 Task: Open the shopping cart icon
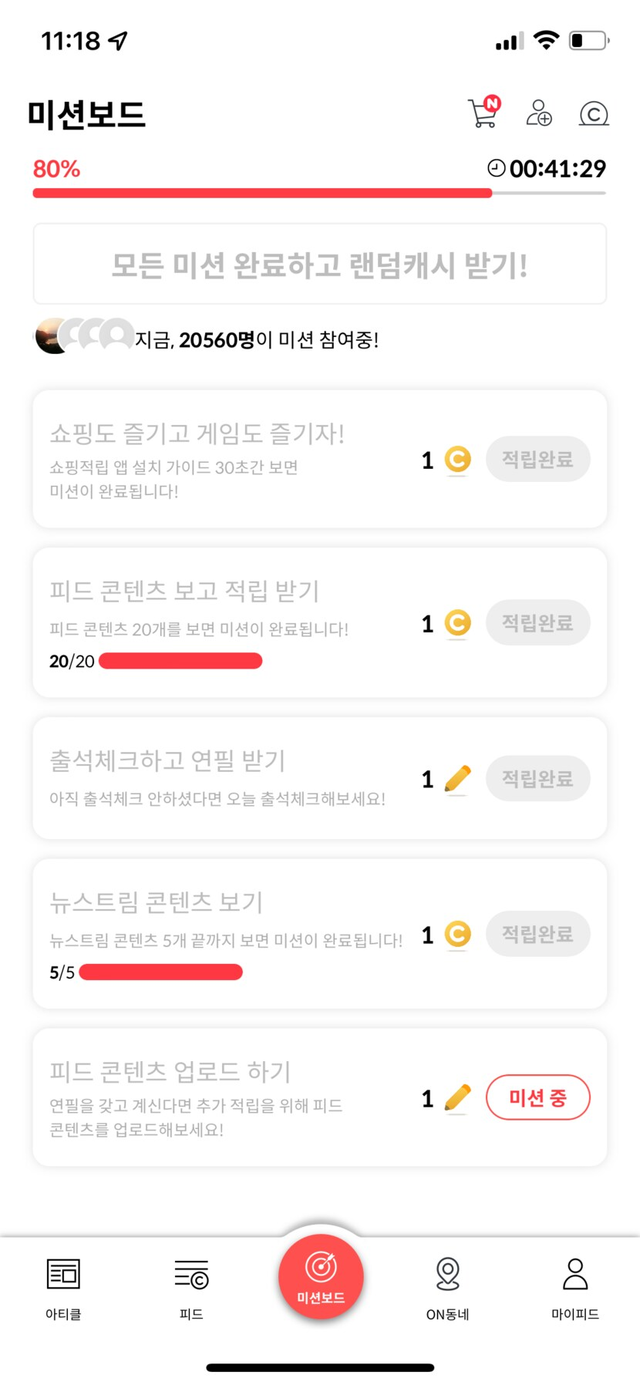point(483,113)
